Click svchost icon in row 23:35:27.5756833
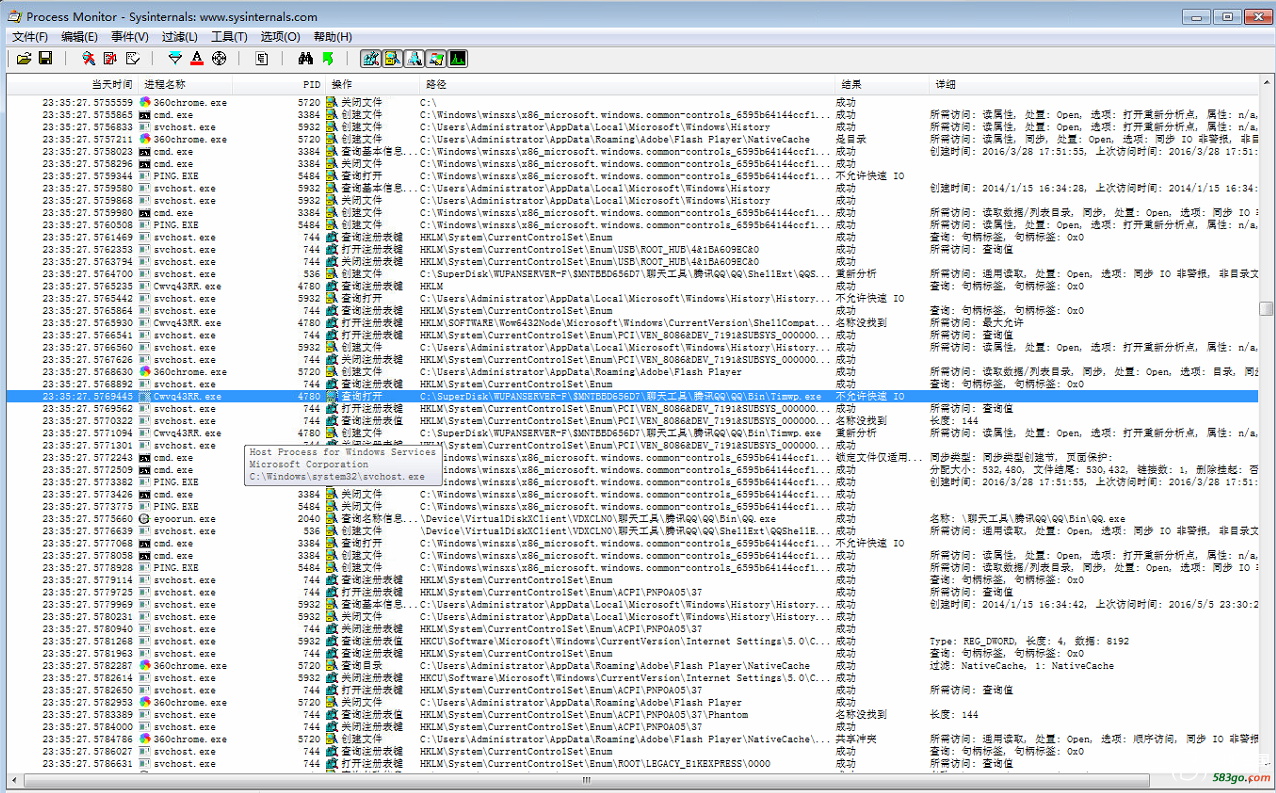The height and width of the screenshot is (793, 1276). pyautogui.click(x=145, y=127)
